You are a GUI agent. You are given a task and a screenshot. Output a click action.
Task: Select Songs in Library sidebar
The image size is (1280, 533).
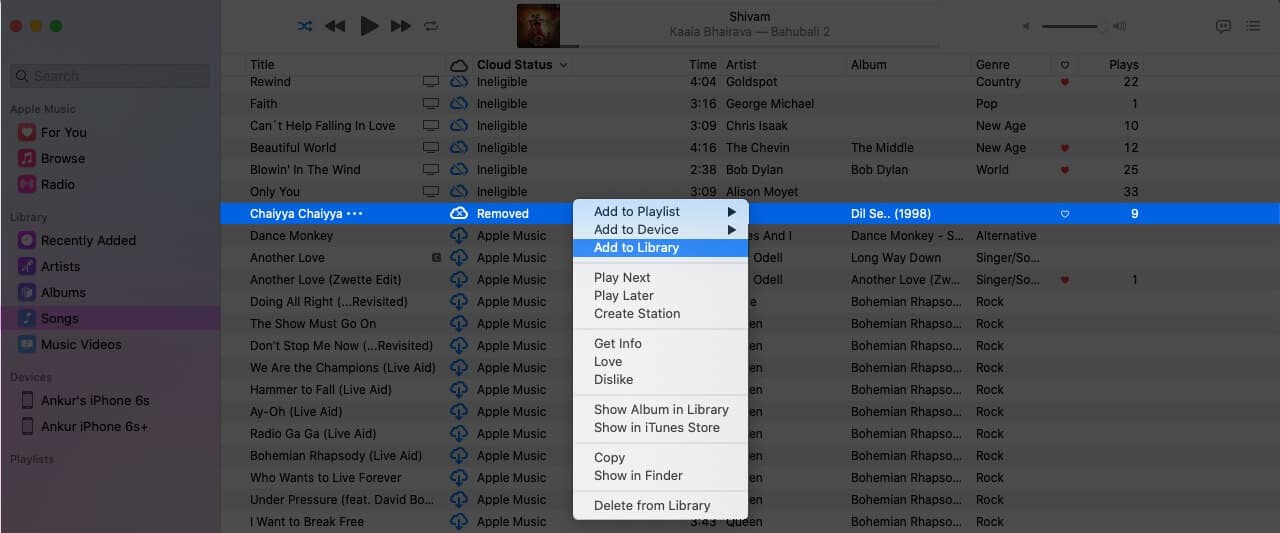(x=110, y=318)
